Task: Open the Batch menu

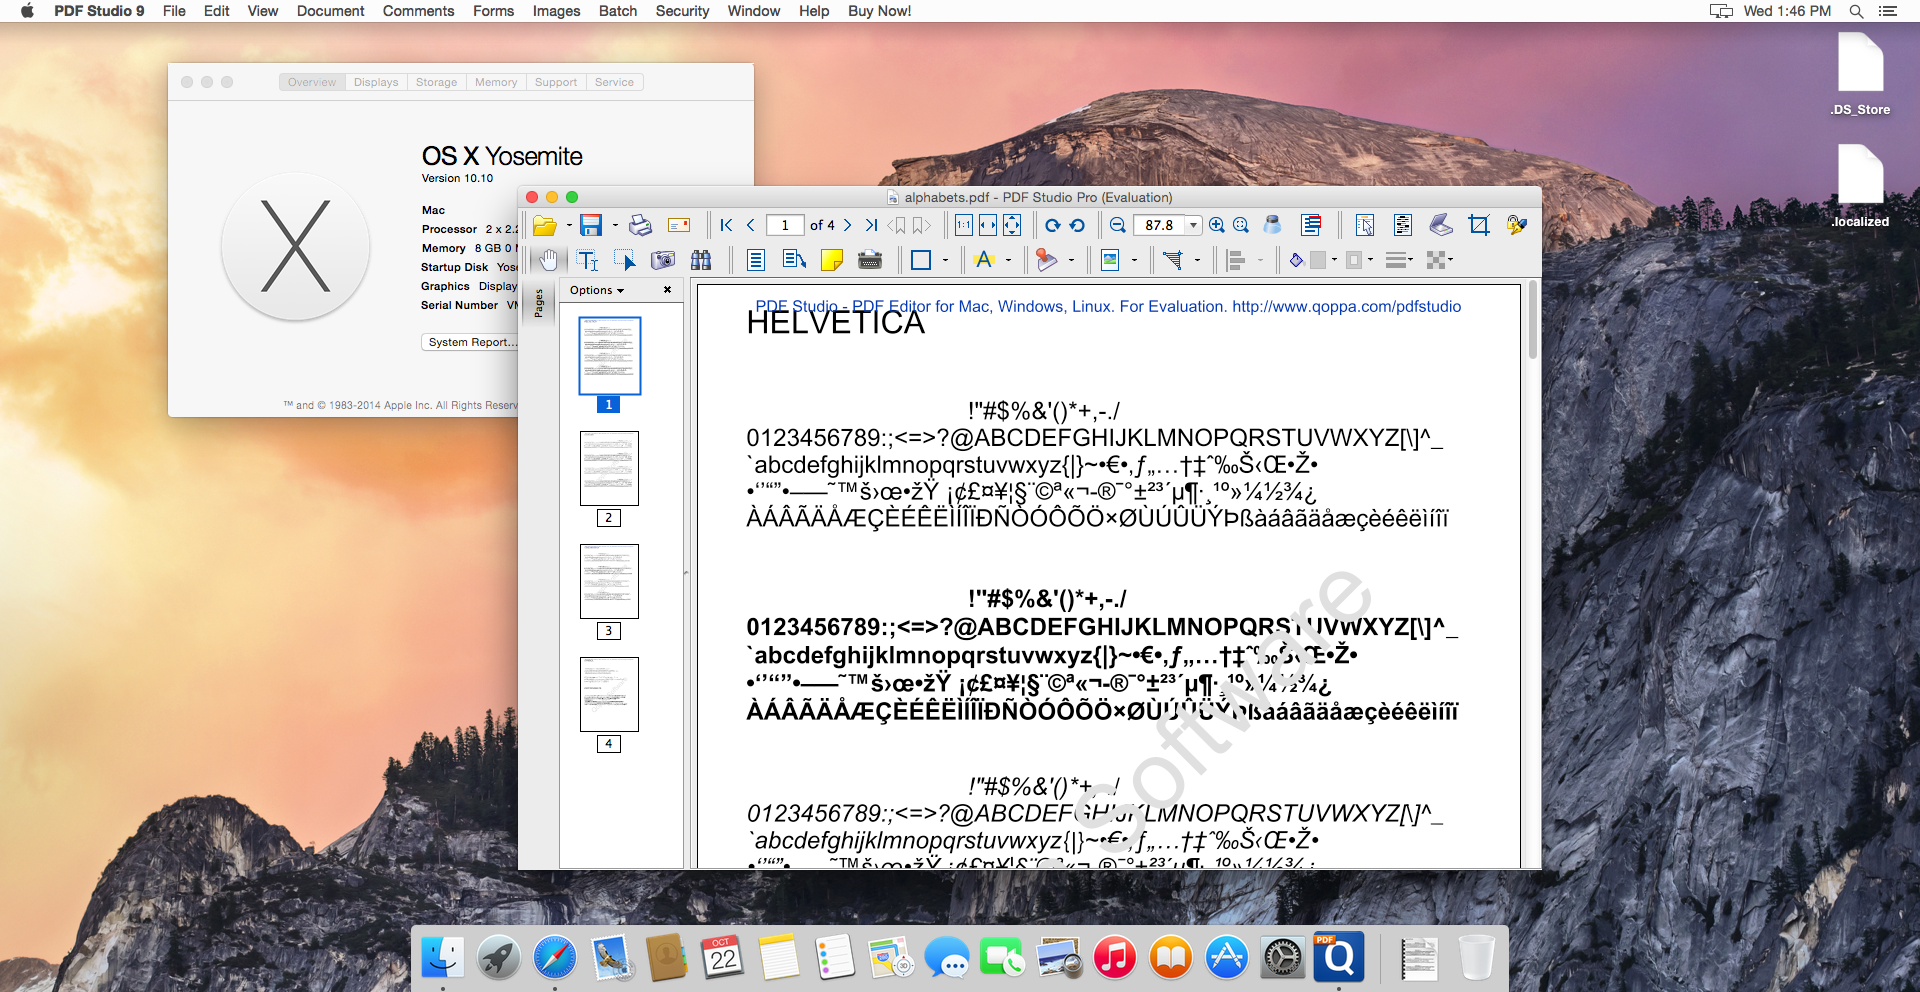Action: point(618,11)
